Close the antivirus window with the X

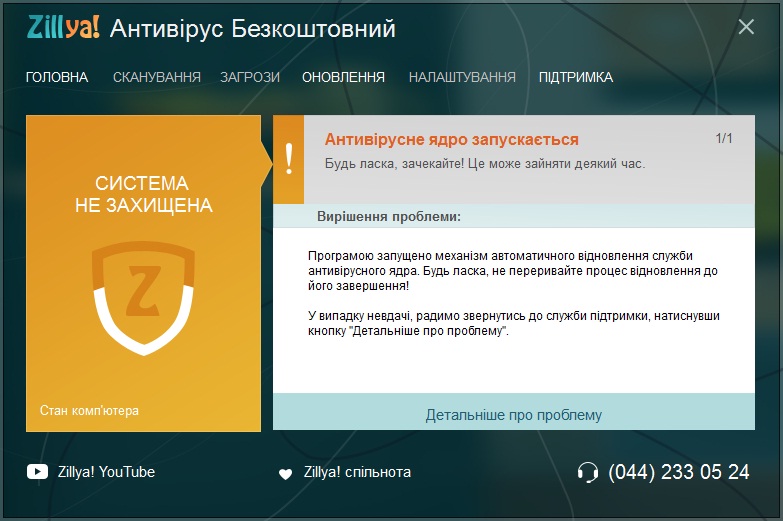[746, 27]
